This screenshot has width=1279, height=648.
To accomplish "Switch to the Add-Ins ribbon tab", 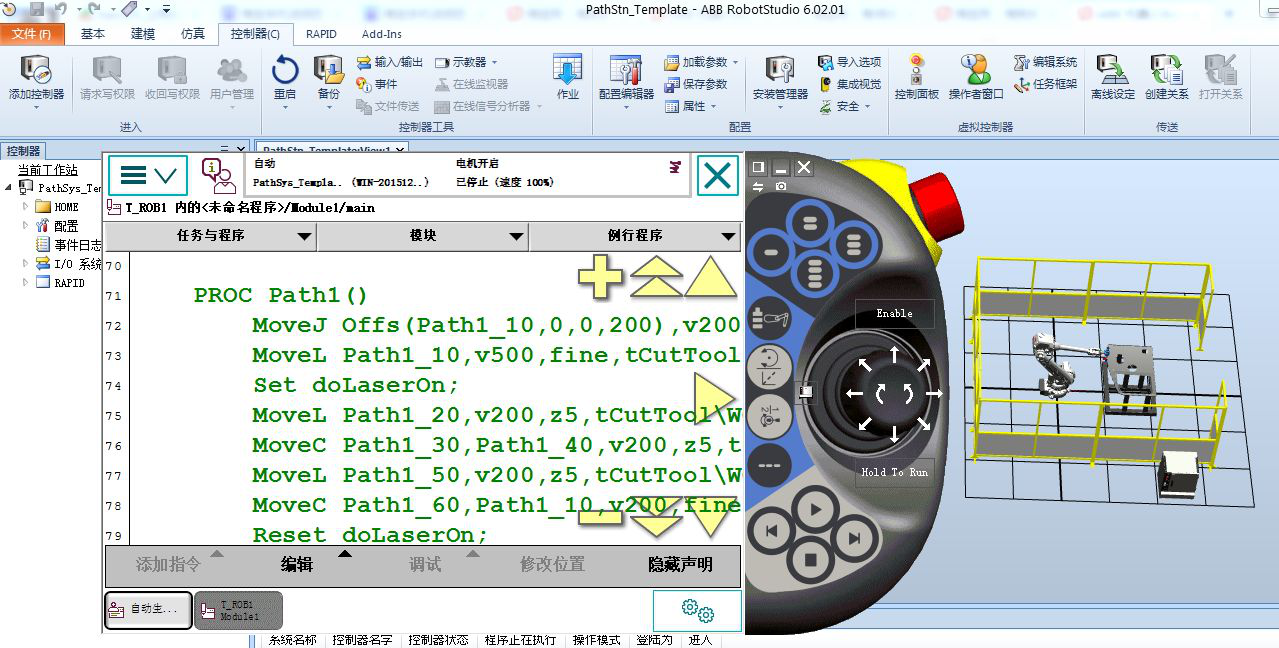I will coord(382,33).
